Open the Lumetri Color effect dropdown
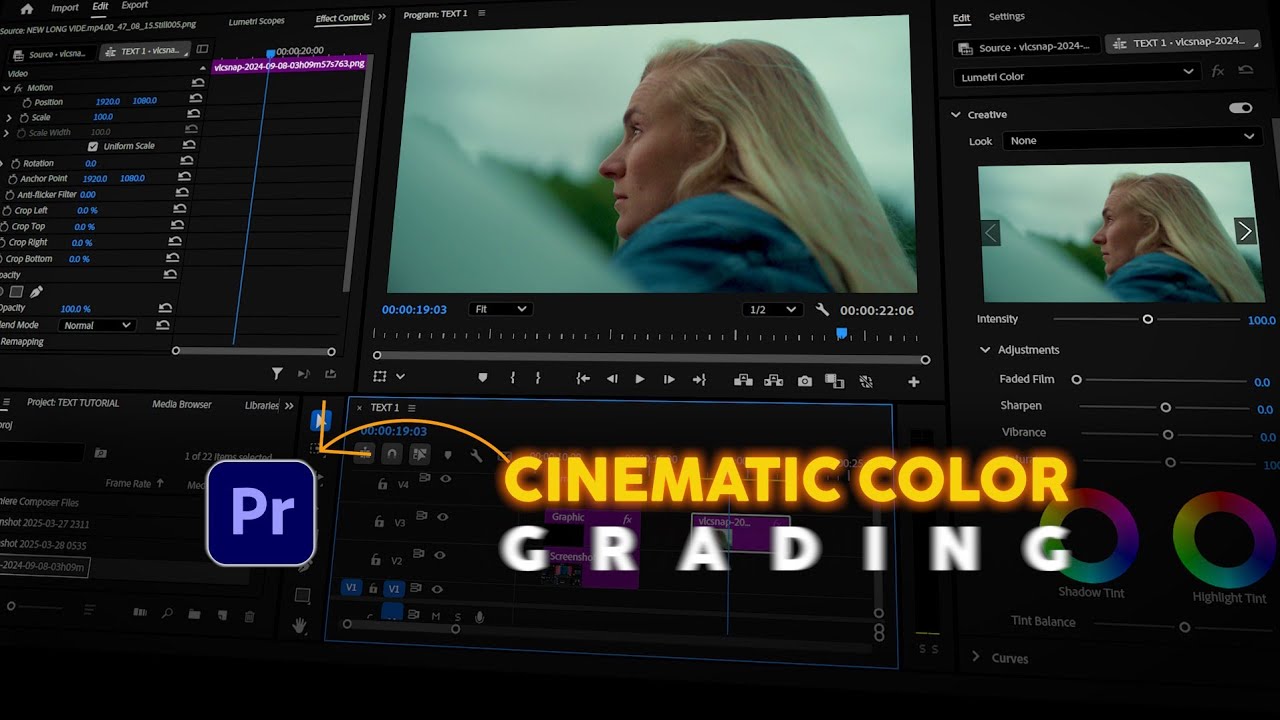1280x720 pixels. pos(1076,74)
